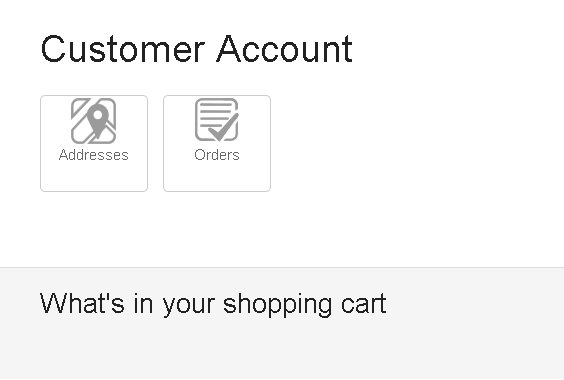Click the Customer Account heading

(197, 49)
